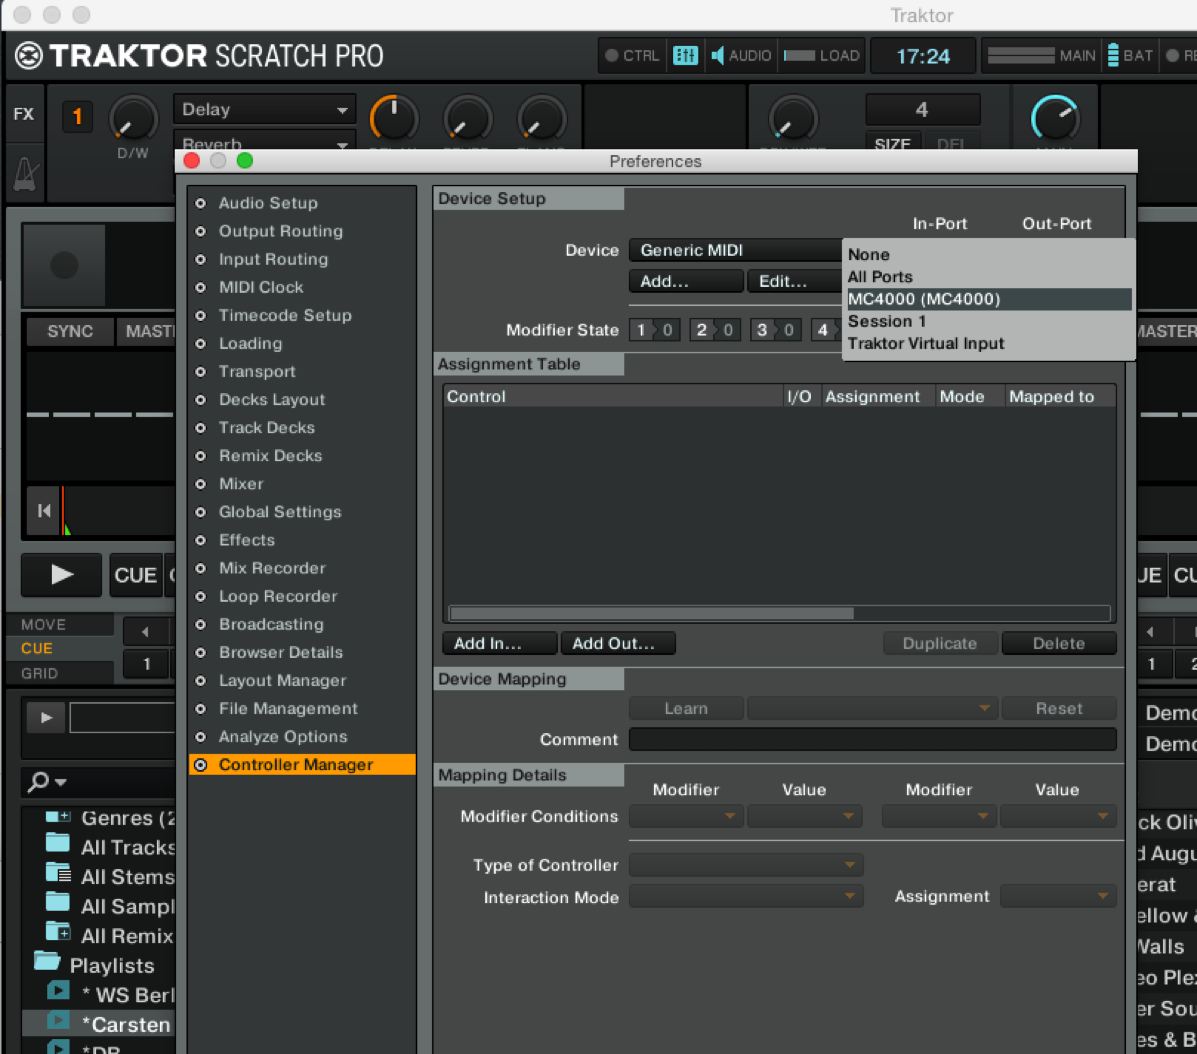Open the Delay effect dropdown
1197x1054 pixels.
point(265,109)
